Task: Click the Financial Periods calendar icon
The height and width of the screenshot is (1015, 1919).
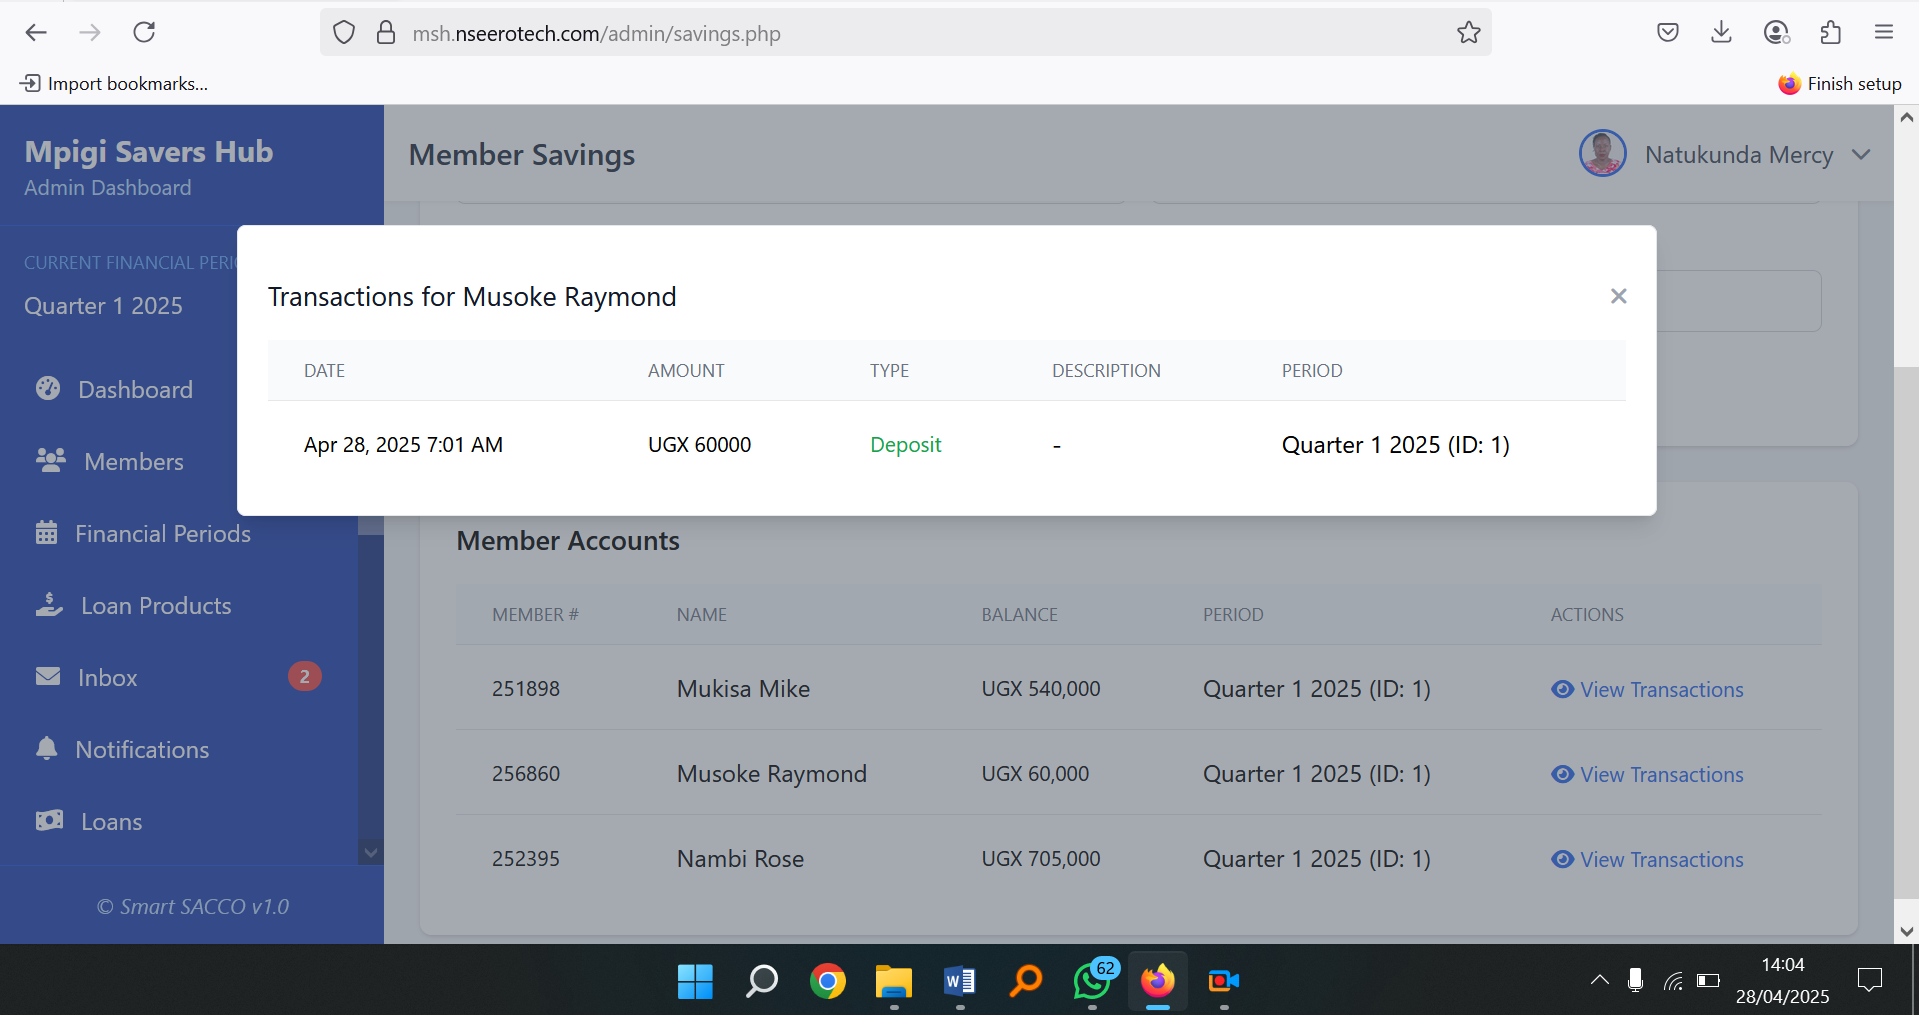Action: point(46,533)
